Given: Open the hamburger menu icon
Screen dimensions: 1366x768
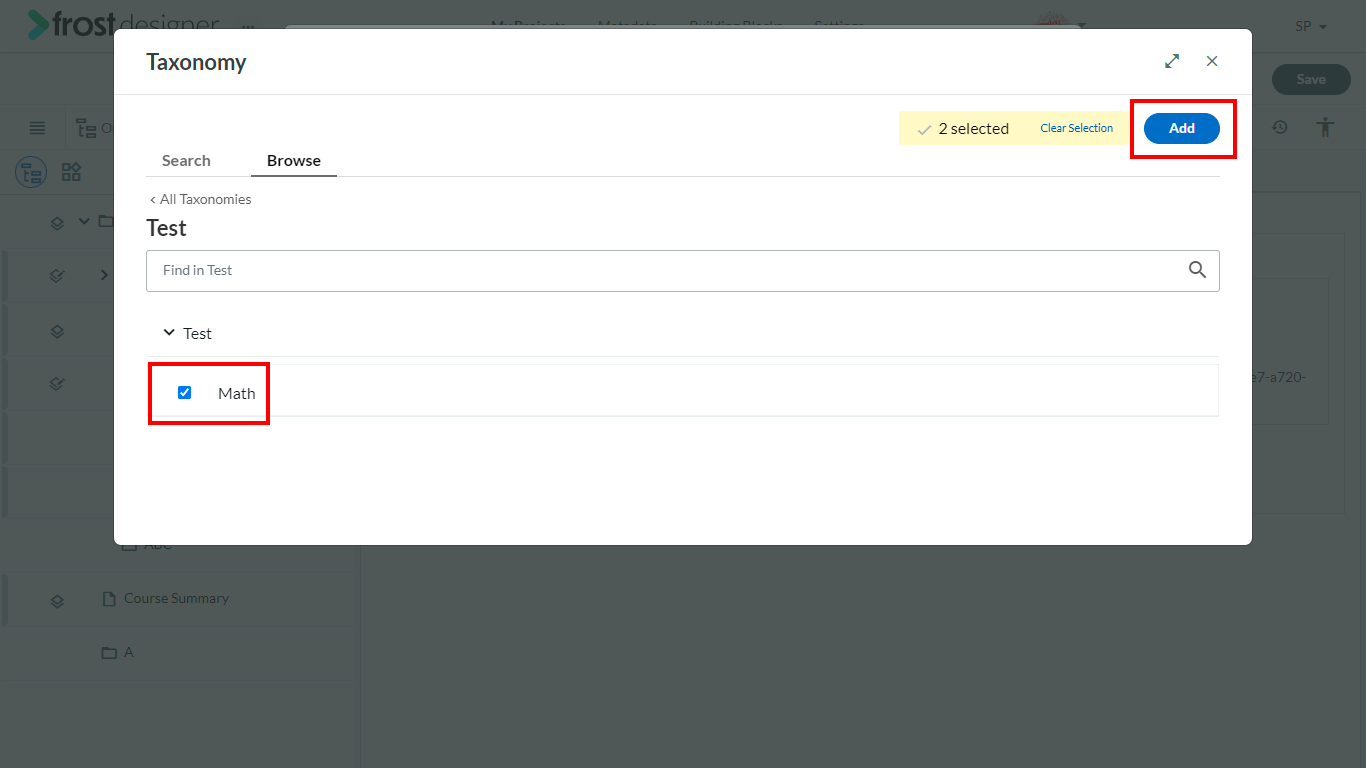Looking at the screenshot, I should pos(37,128).
